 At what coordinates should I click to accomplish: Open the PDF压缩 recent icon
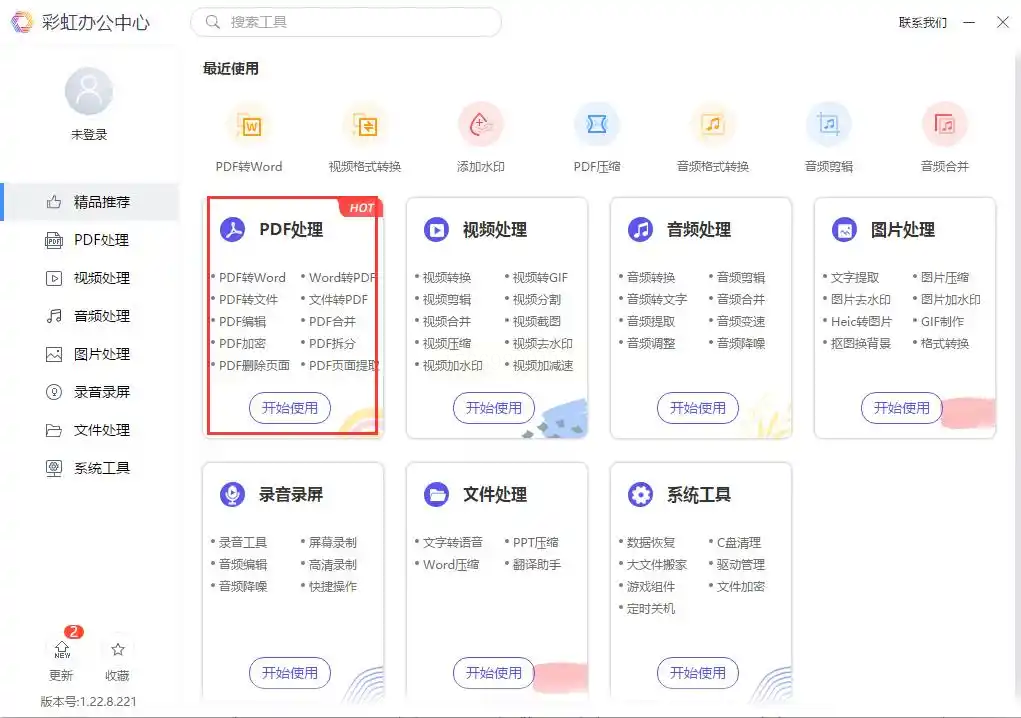596,124
